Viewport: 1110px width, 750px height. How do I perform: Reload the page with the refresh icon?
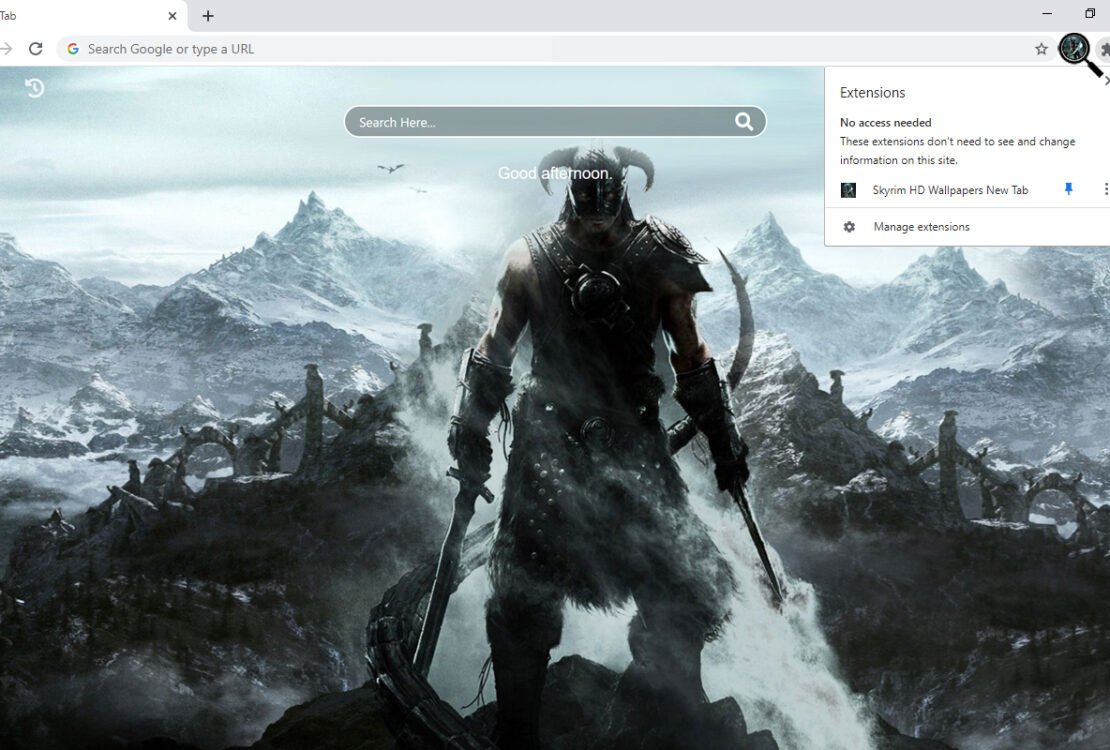(35, 49)
